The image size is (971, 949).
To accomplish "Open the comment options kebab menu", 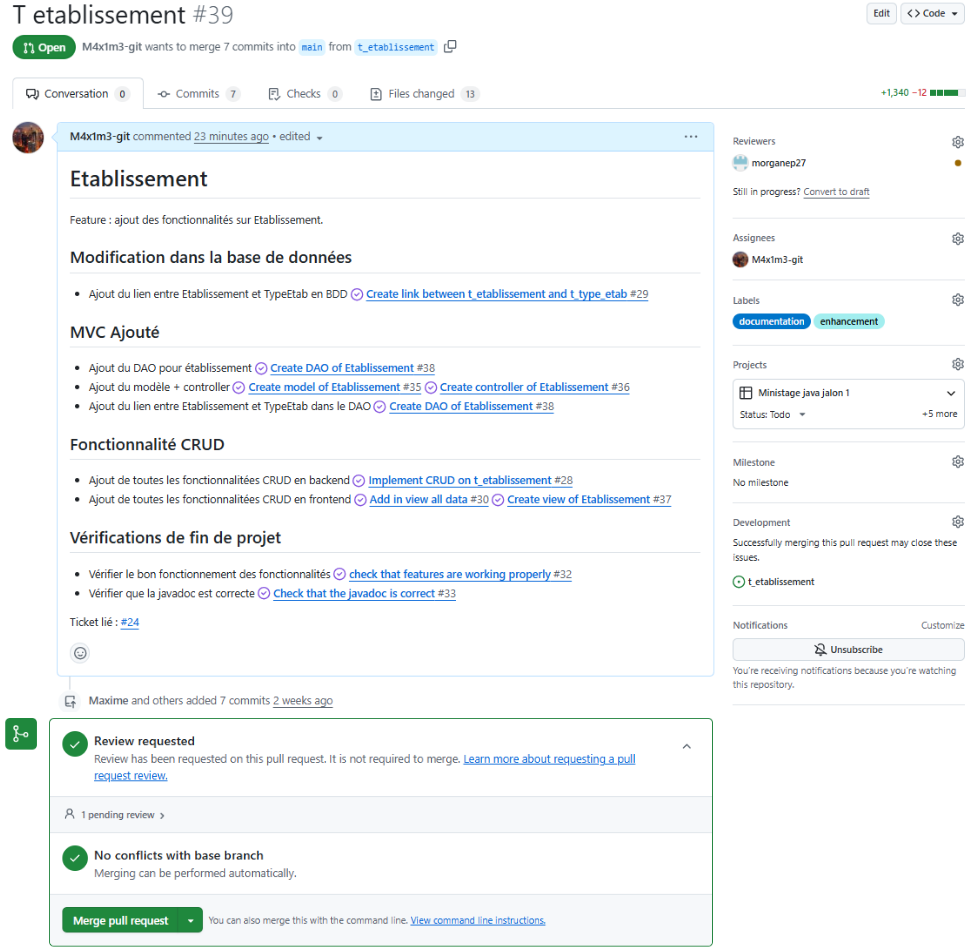I will (690, 136).
